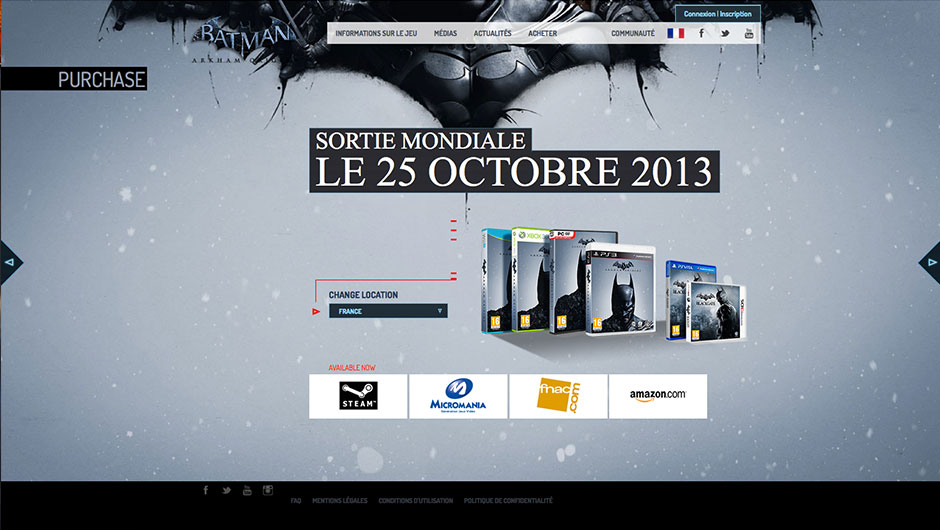Open the Communauté menu item

click(632, 34)
